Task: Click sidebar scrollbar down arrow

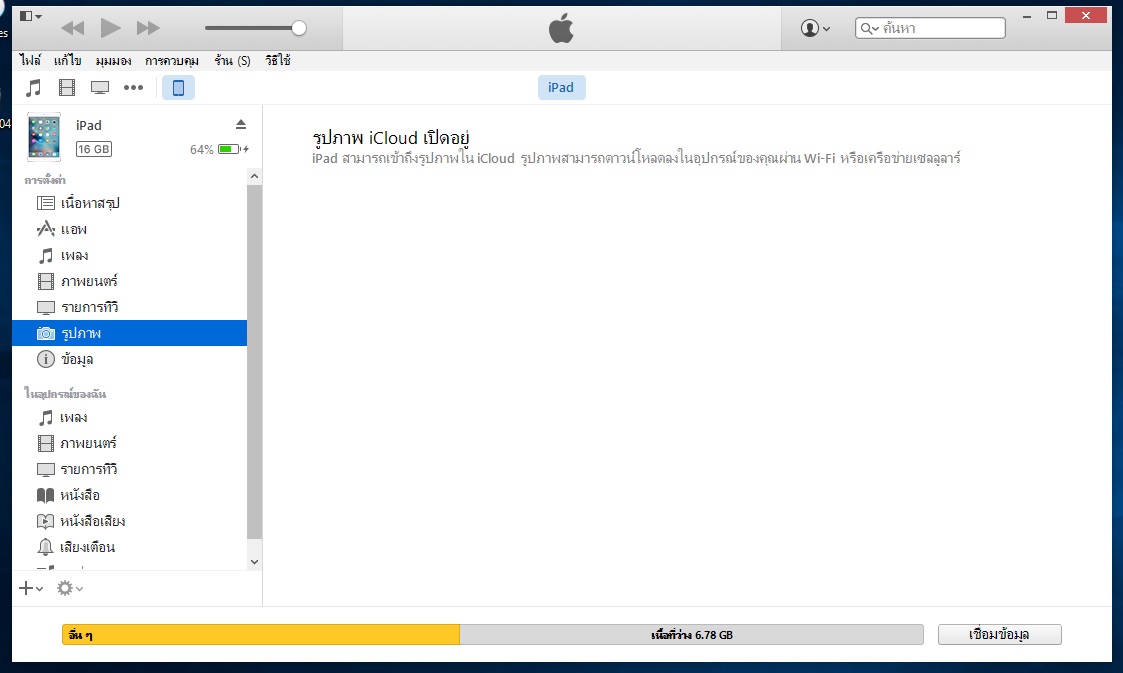Action: pos(254,562)
